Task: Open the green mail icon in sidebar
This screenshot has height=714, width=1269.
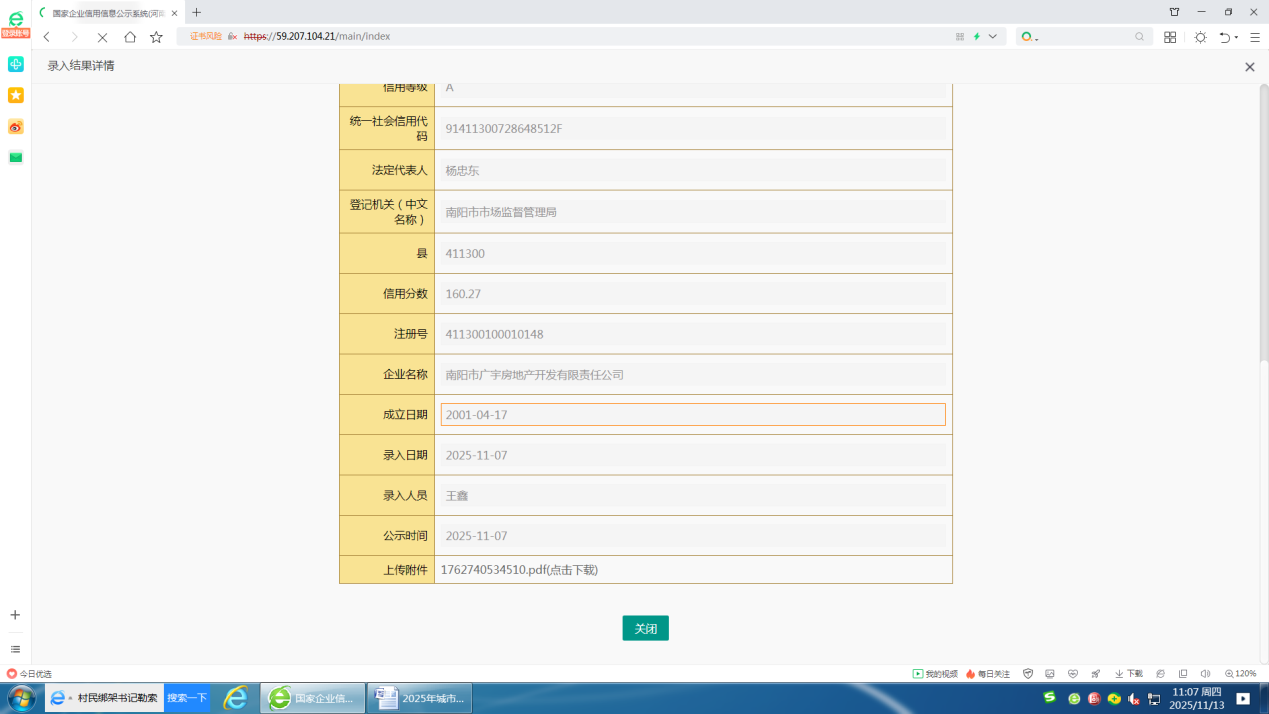Action: pos(15,157)
